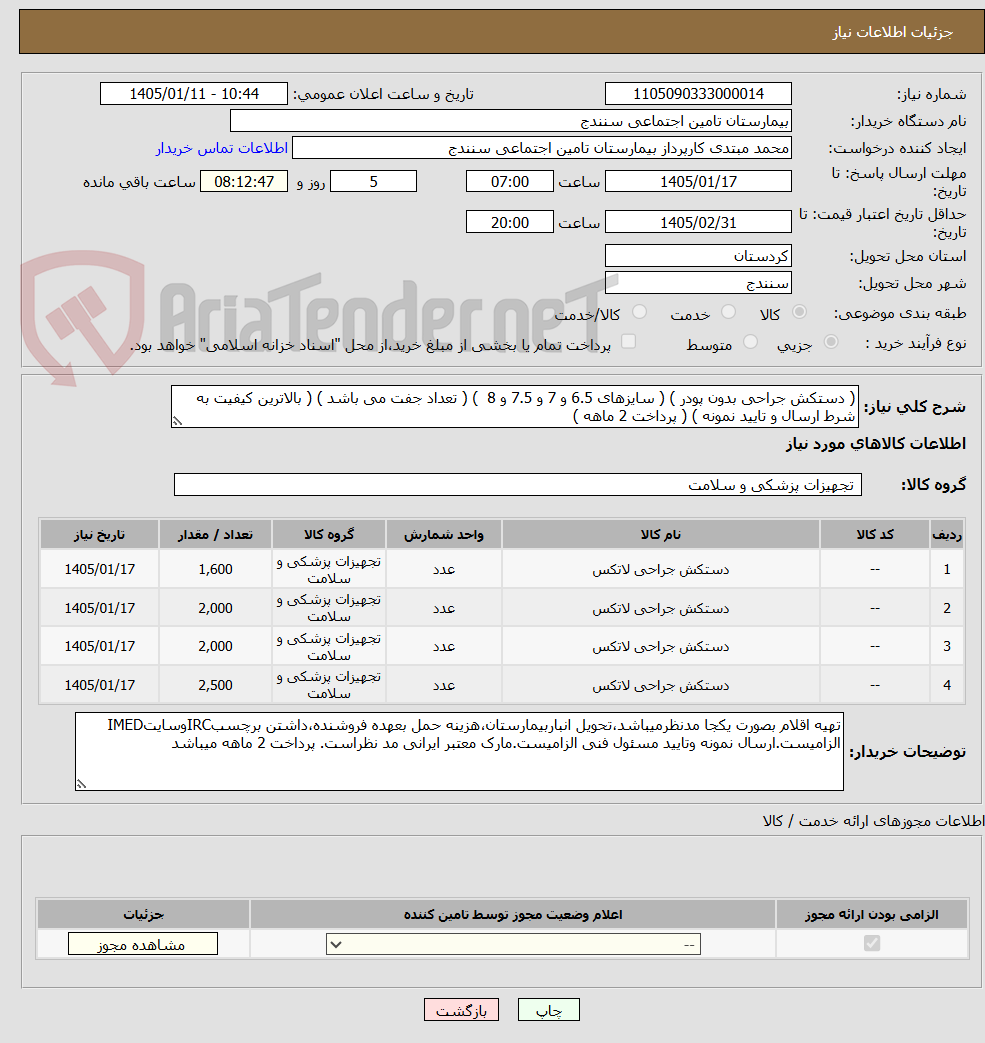Click the delivery city field سنندج
The image size is (985, 1043).
pos(698,283)
